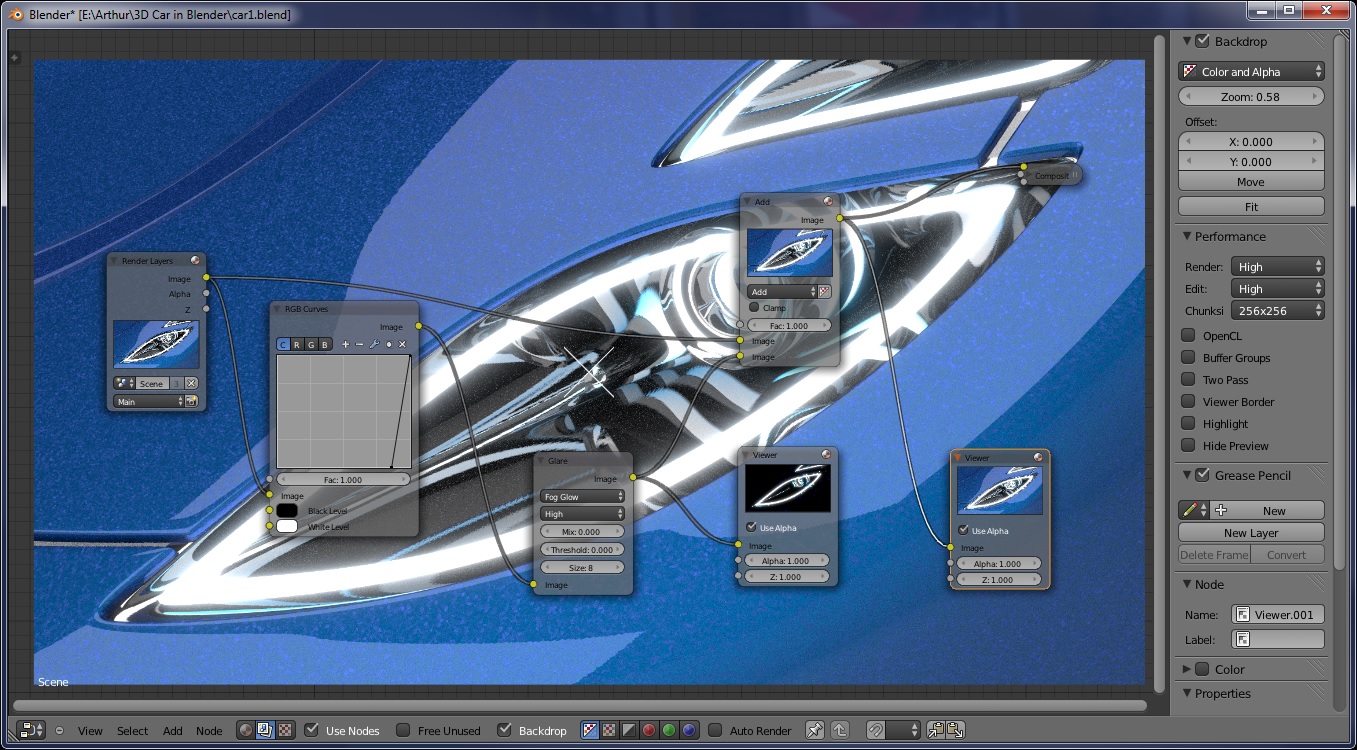Open the Render quality High dropdown

click(1277, 267)
